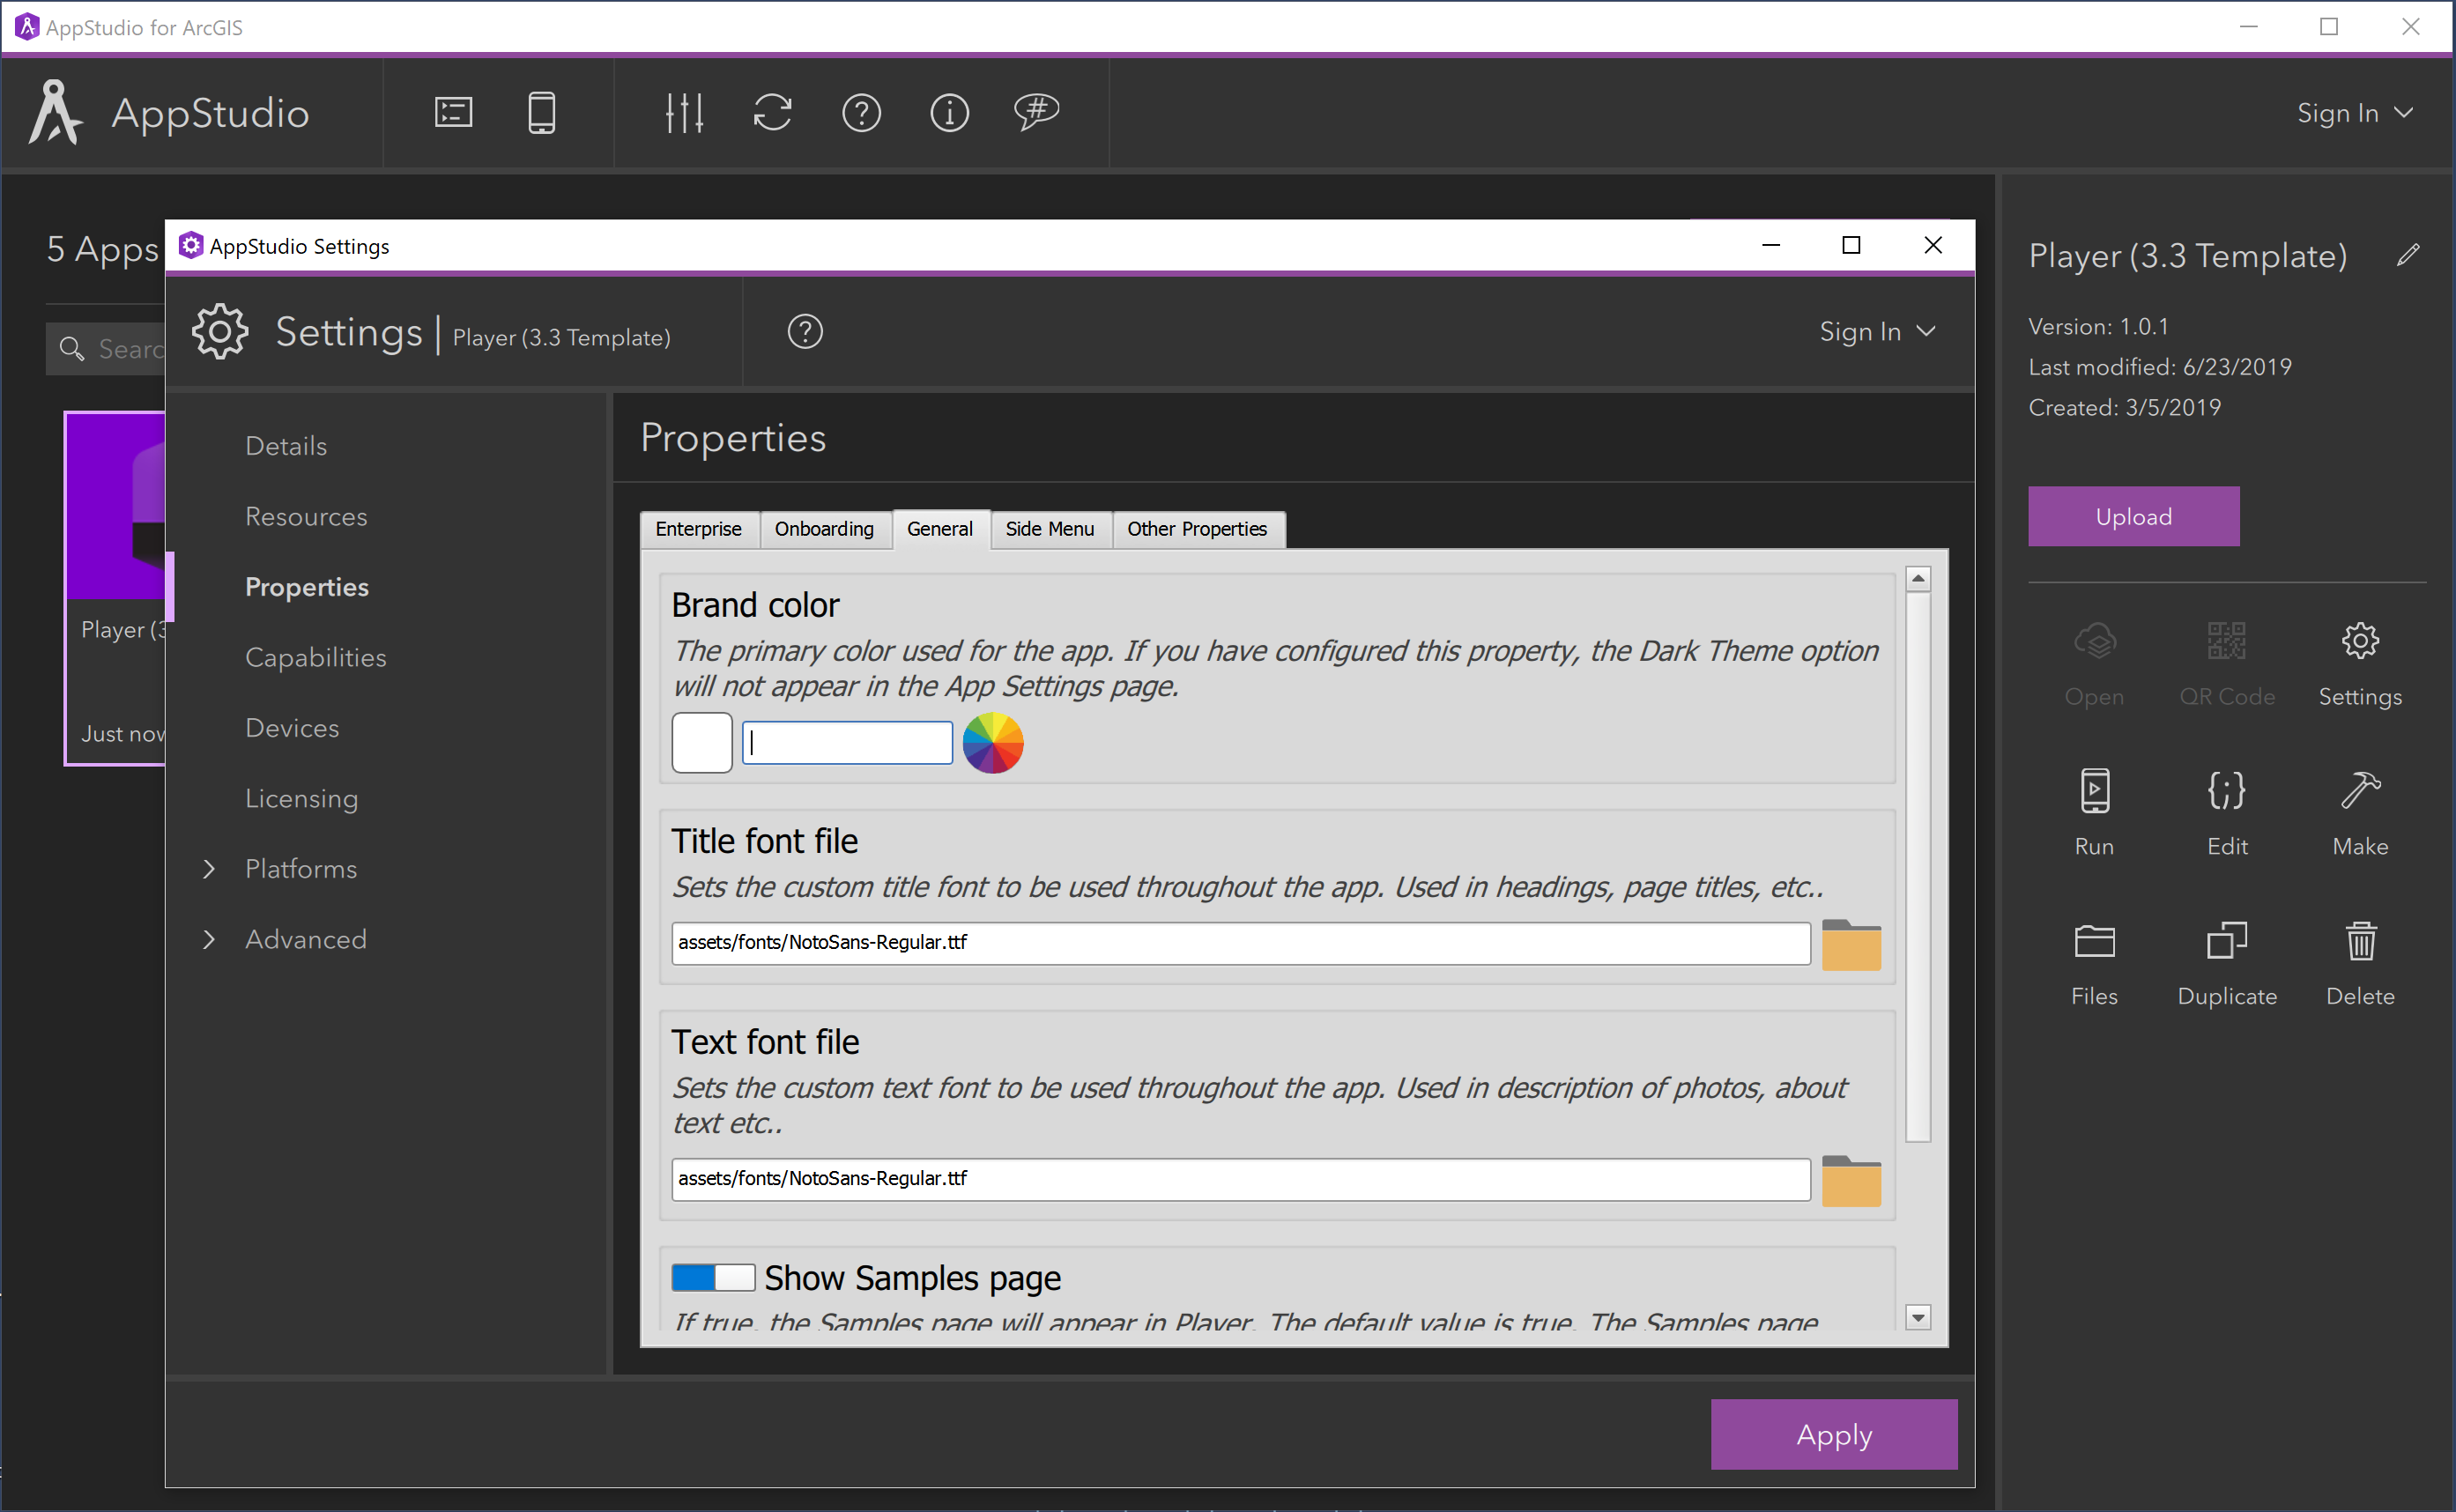Expand the Advanced section
This screenshot has width=2456, height=1512.
[303, 937]
